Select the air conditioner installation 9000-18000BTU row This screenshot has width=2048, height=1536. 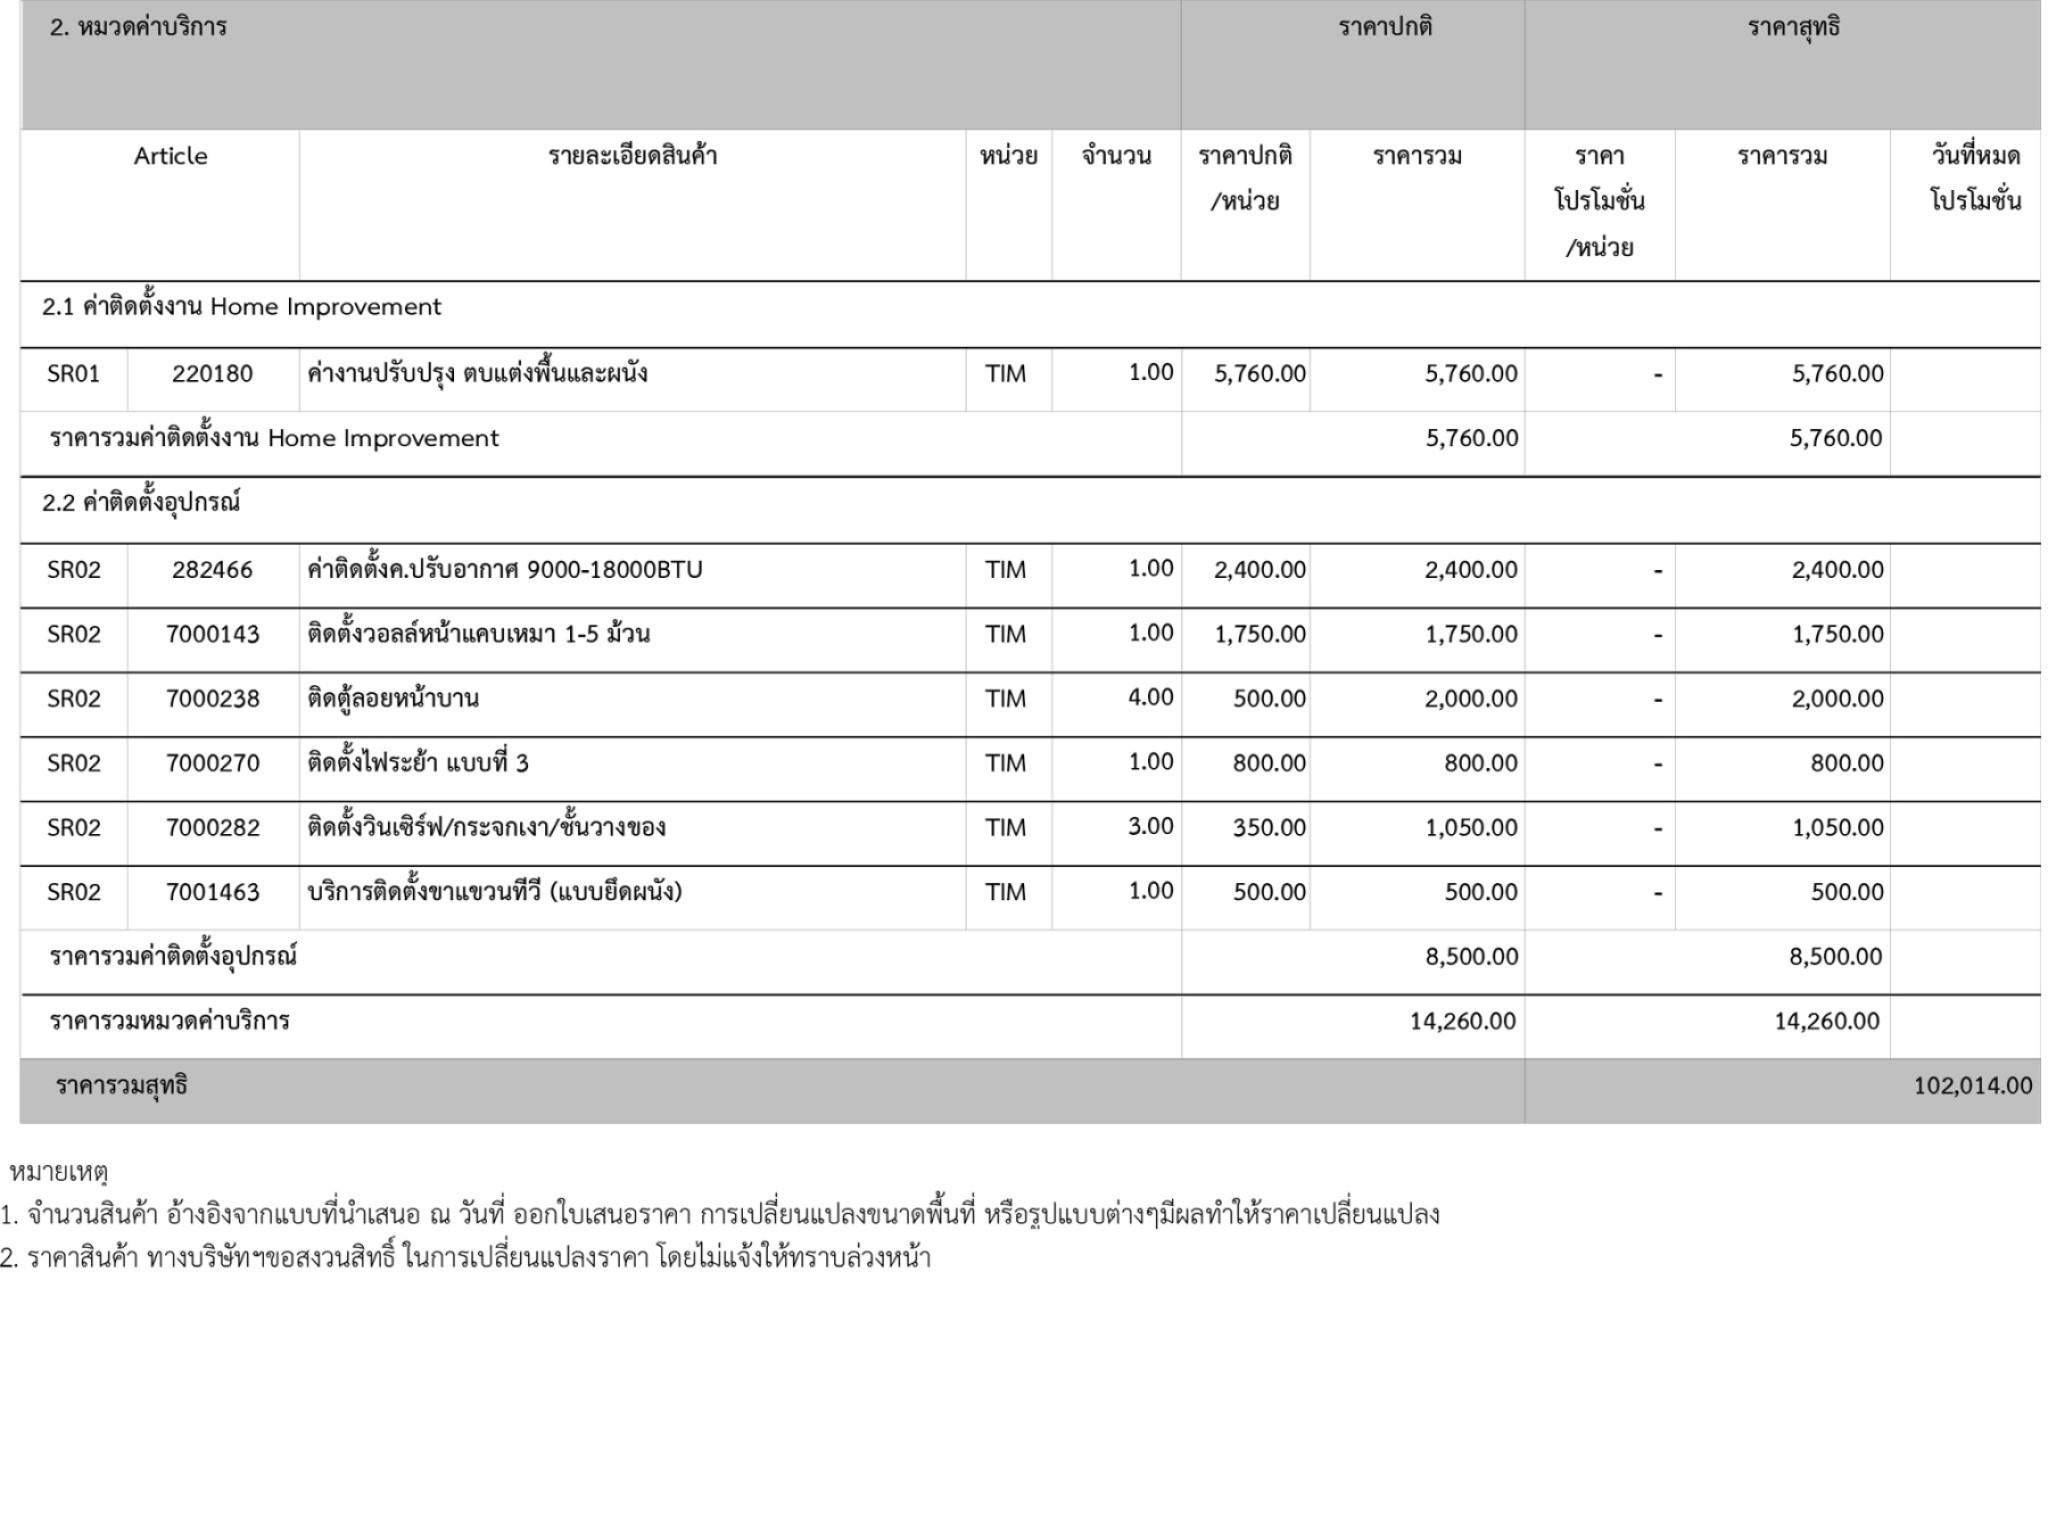(x=504, y=570)
